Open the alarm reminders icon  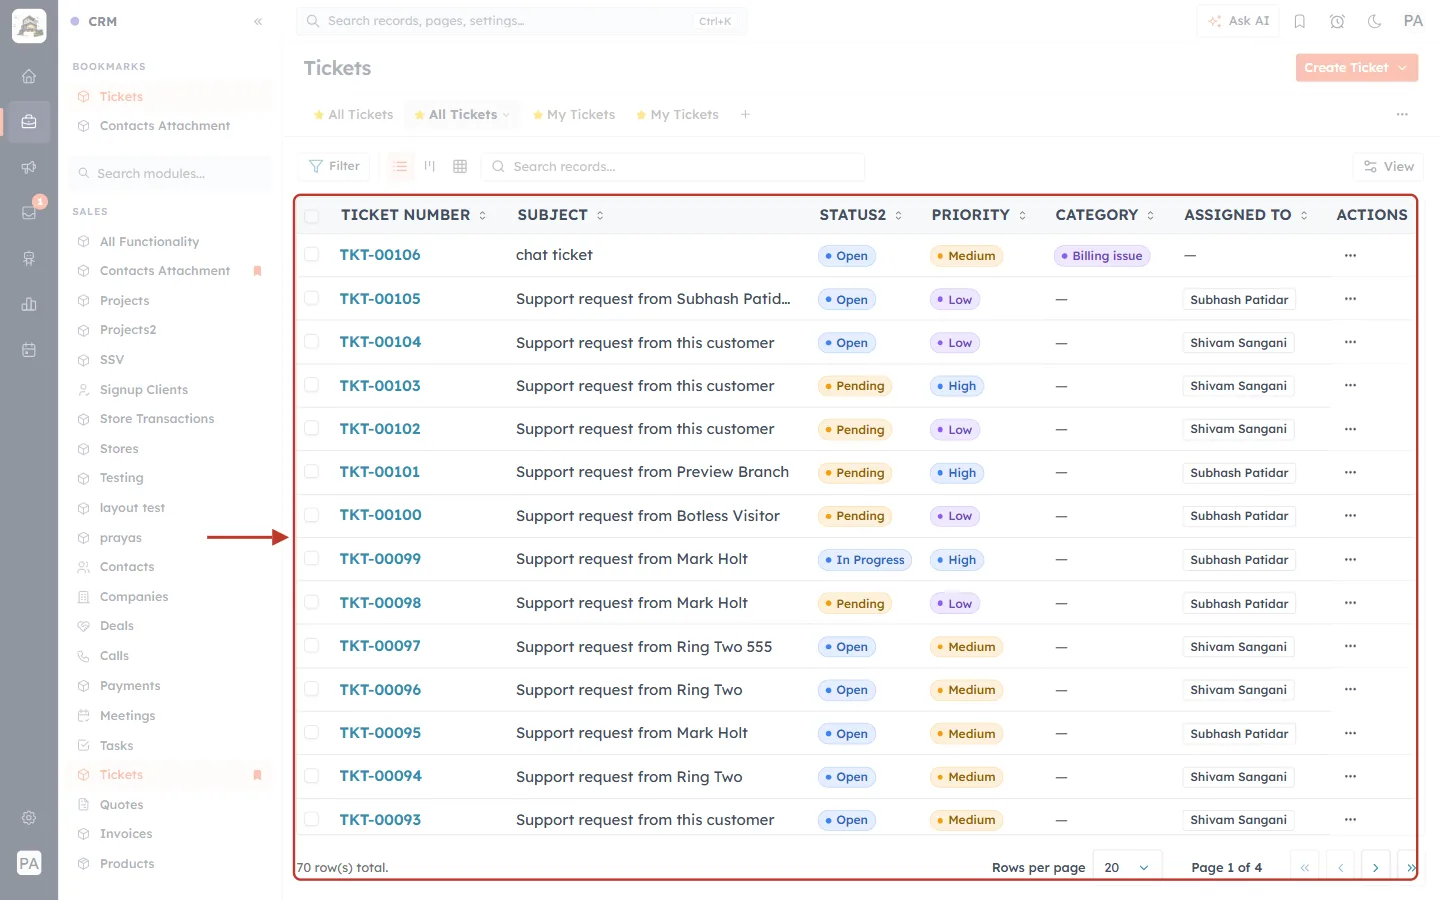point(1337,21)
